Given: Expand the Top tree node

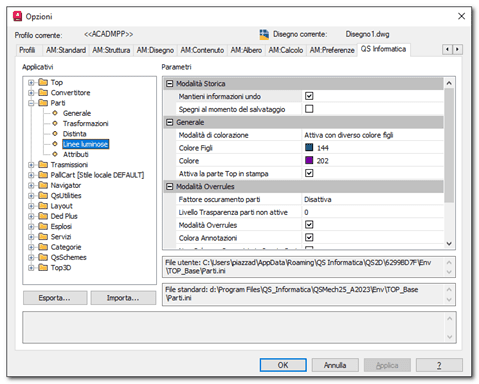Looking at the screenshot, I should coord(31,82).
